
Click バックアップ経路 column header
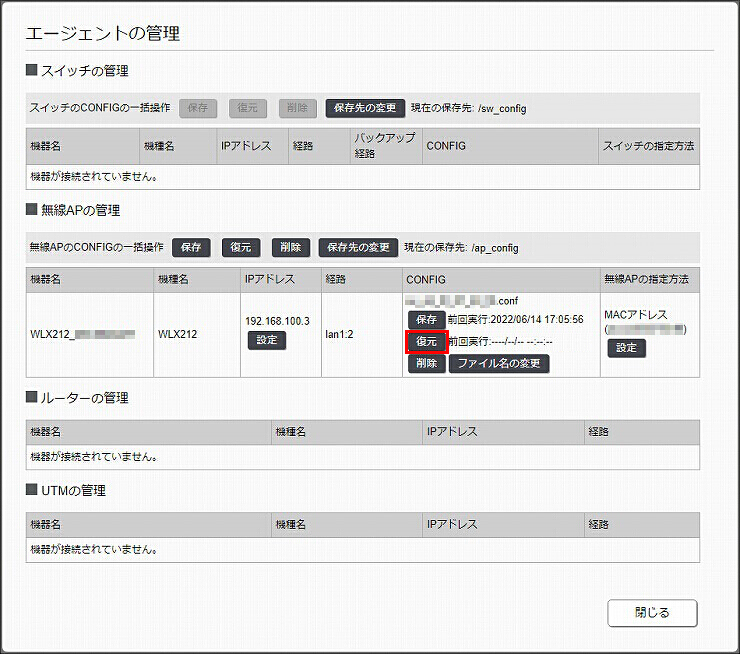386,146
